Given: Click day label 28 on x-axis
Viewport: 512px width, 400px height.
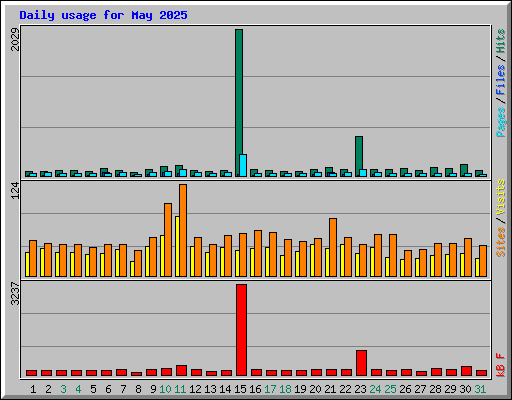Looking at the screenshot, I should click(435, 389).
